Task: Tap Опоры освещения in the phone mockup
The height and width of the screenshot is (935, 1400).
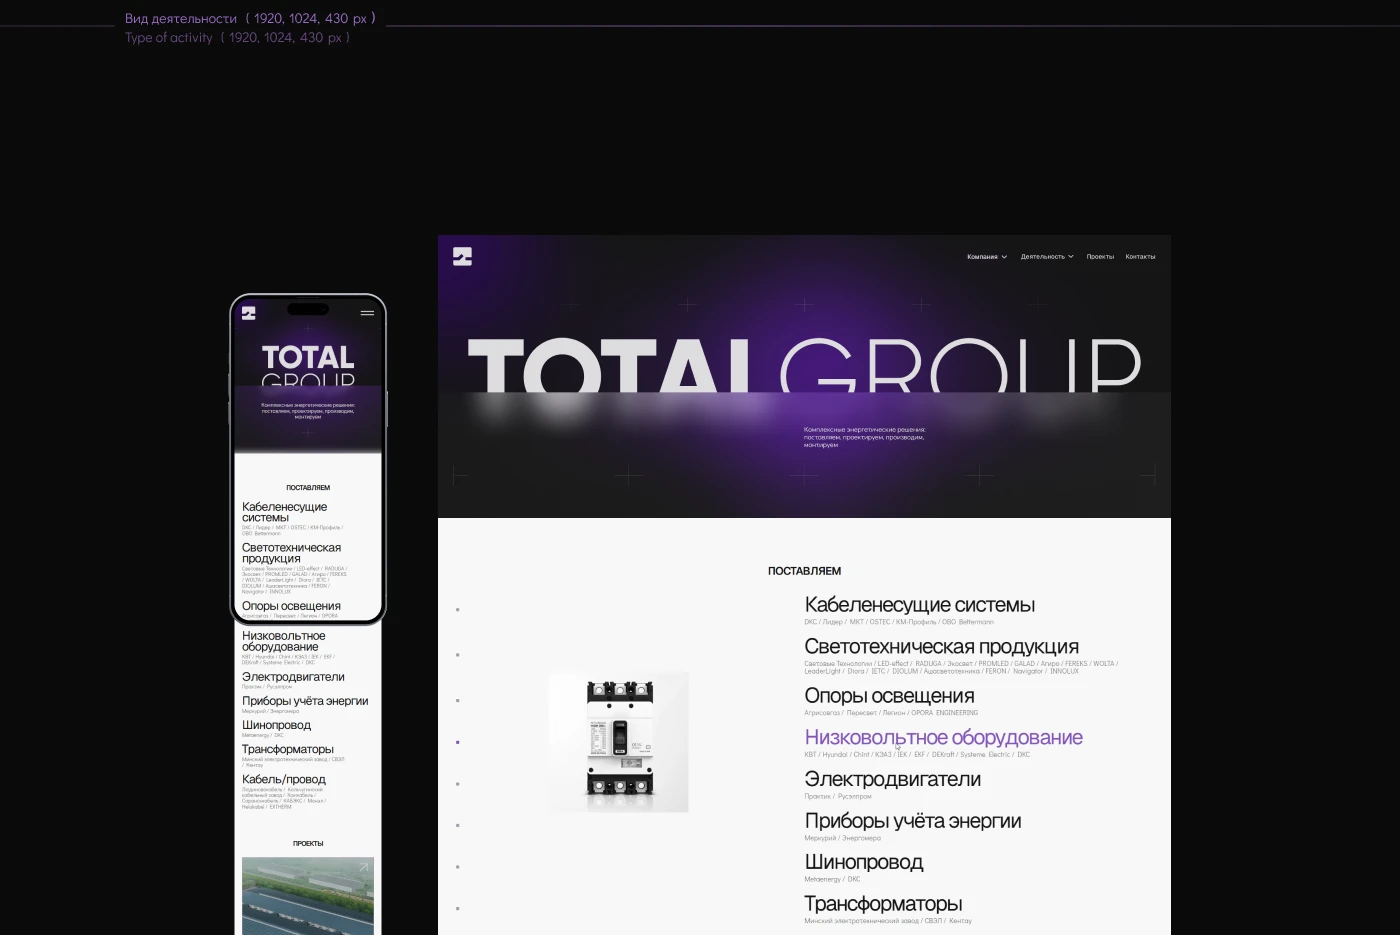Action: coord(291,606)
